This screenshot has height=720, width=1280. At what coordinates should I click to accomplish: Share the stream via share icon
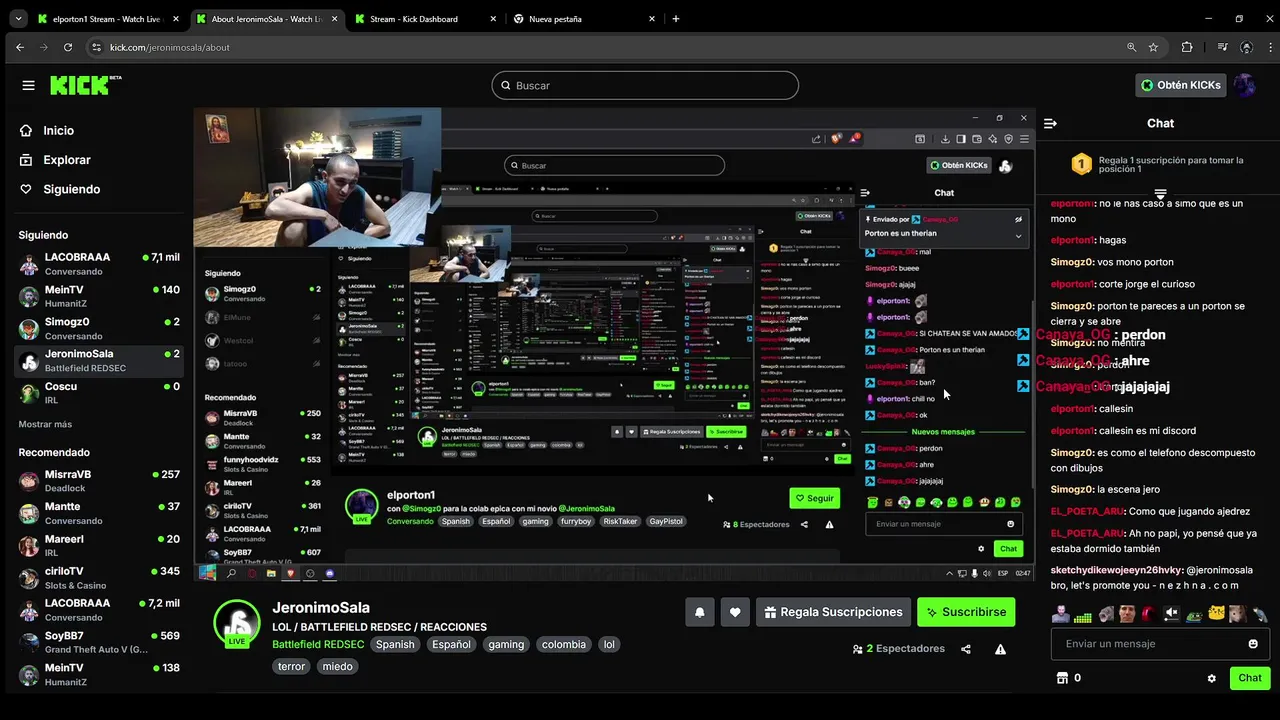click(966, 649)
